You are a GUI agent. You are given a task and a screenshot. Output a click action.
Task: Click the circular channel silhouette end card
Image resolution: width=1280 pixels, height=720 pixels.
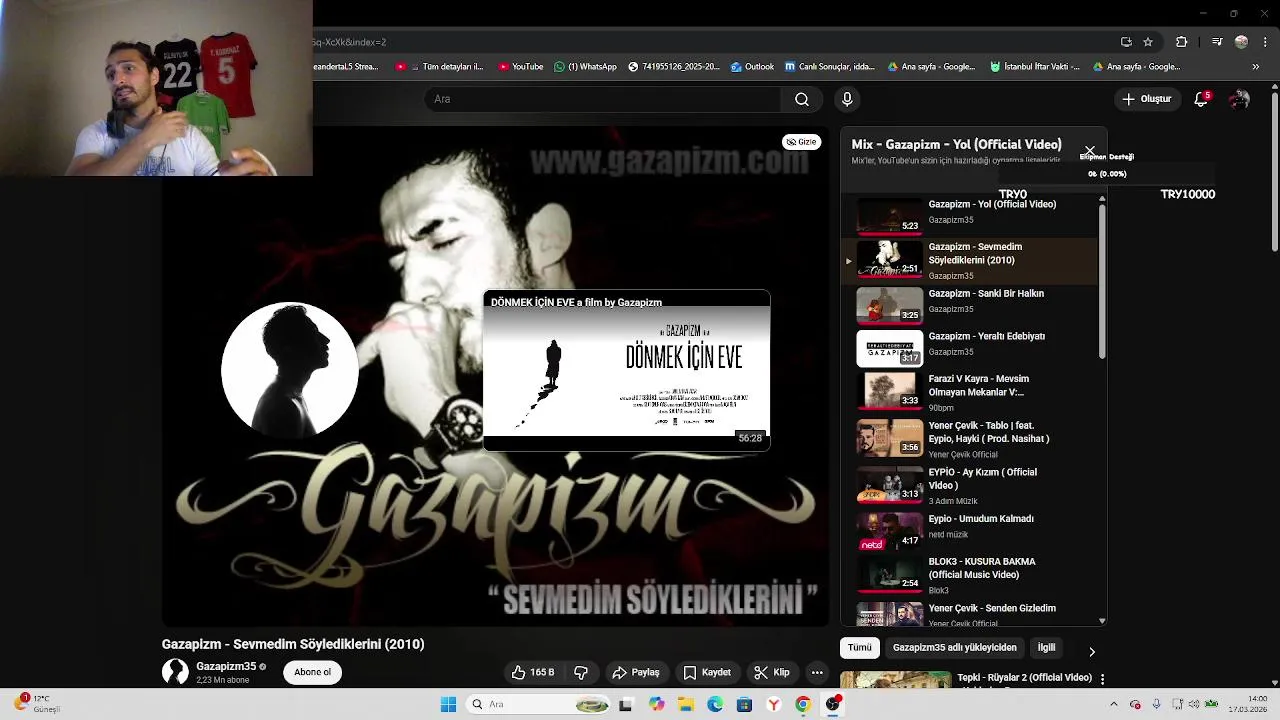(x=290, y=370)
